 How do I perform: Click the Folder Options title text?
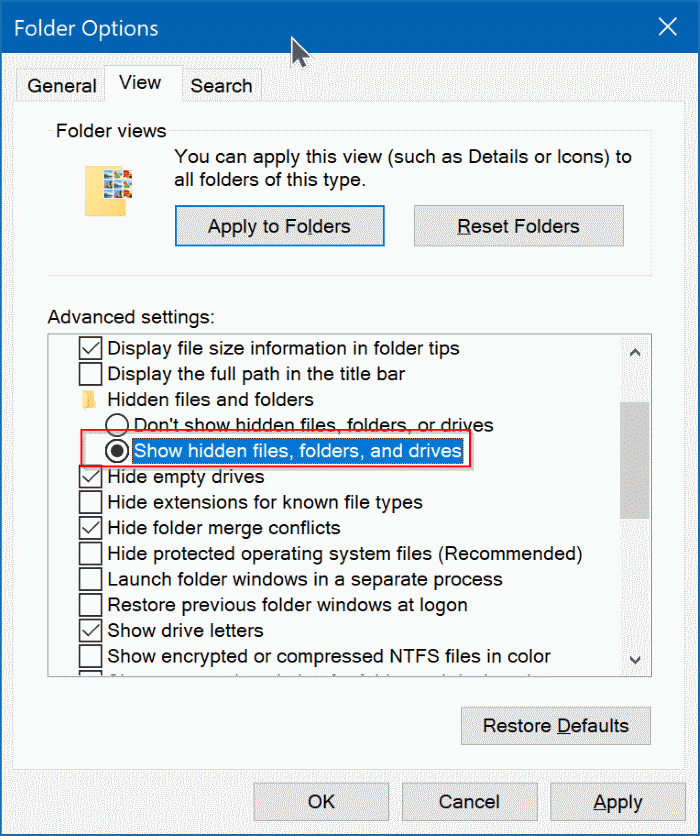[x=86, y=28]
